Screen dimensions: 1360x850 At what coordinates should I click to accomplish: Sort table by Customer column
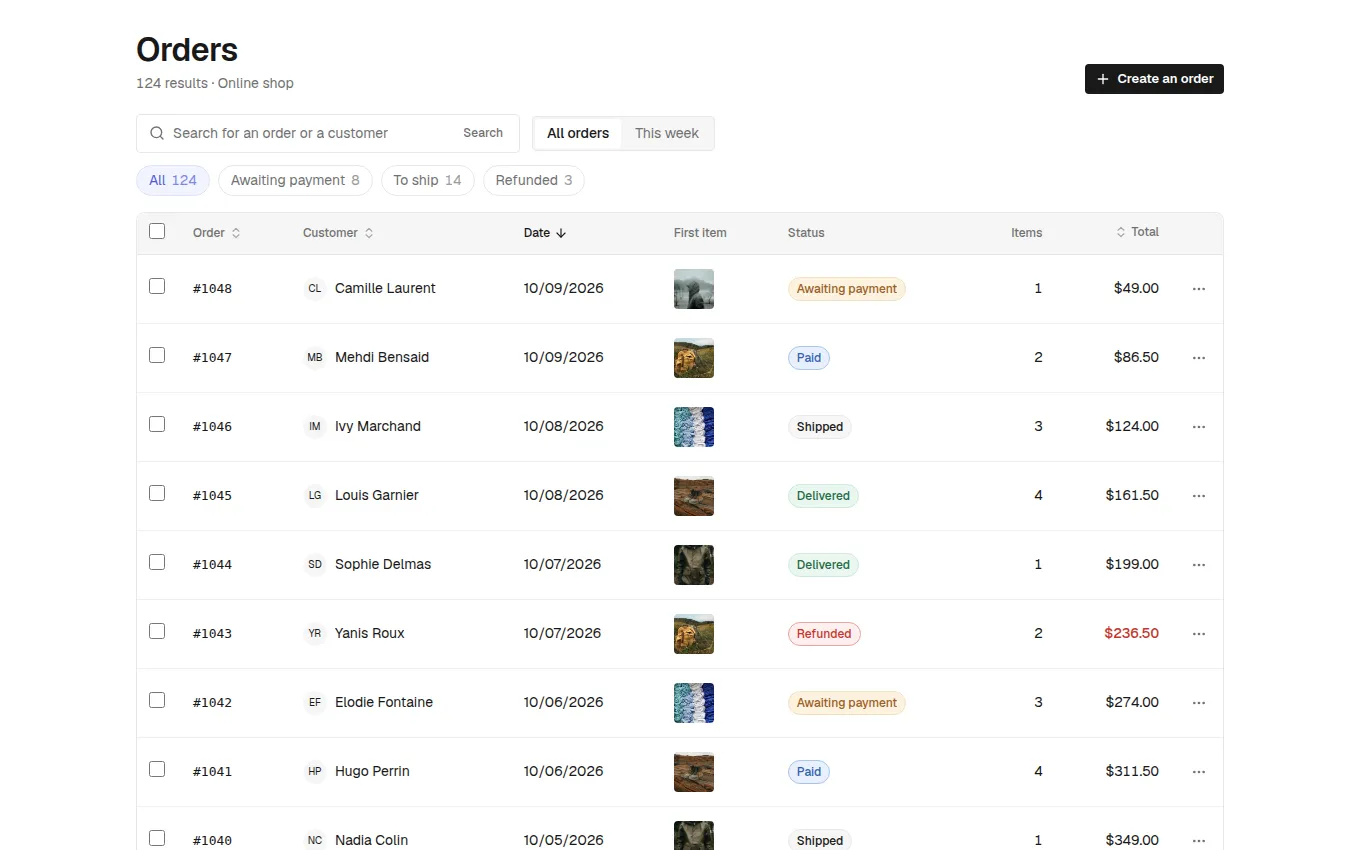[x=339, y=233]
